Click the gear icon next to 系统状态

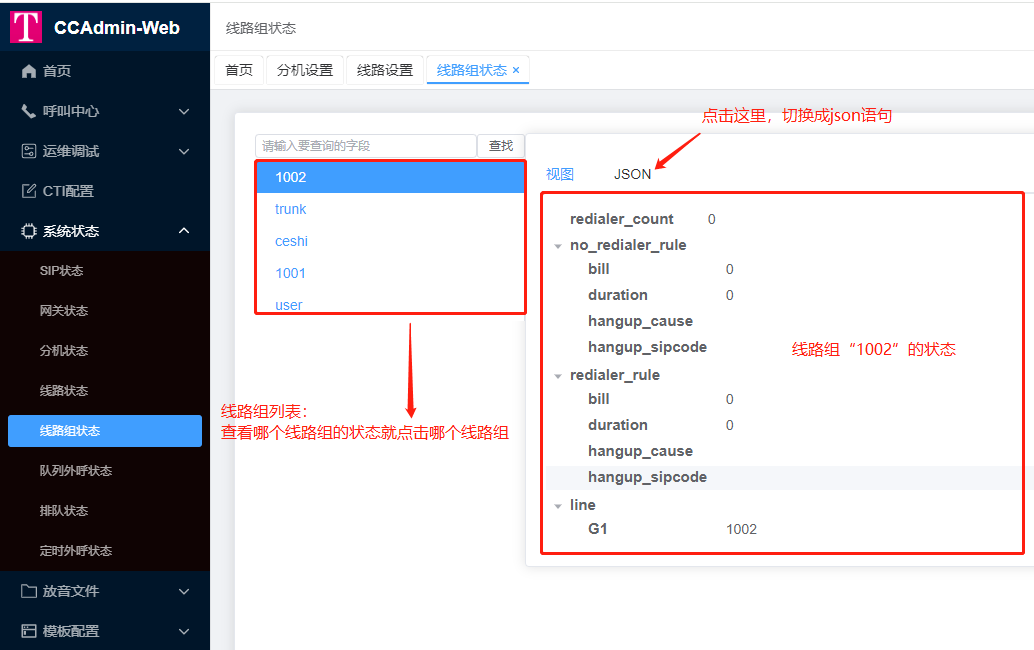pos(28,230)
